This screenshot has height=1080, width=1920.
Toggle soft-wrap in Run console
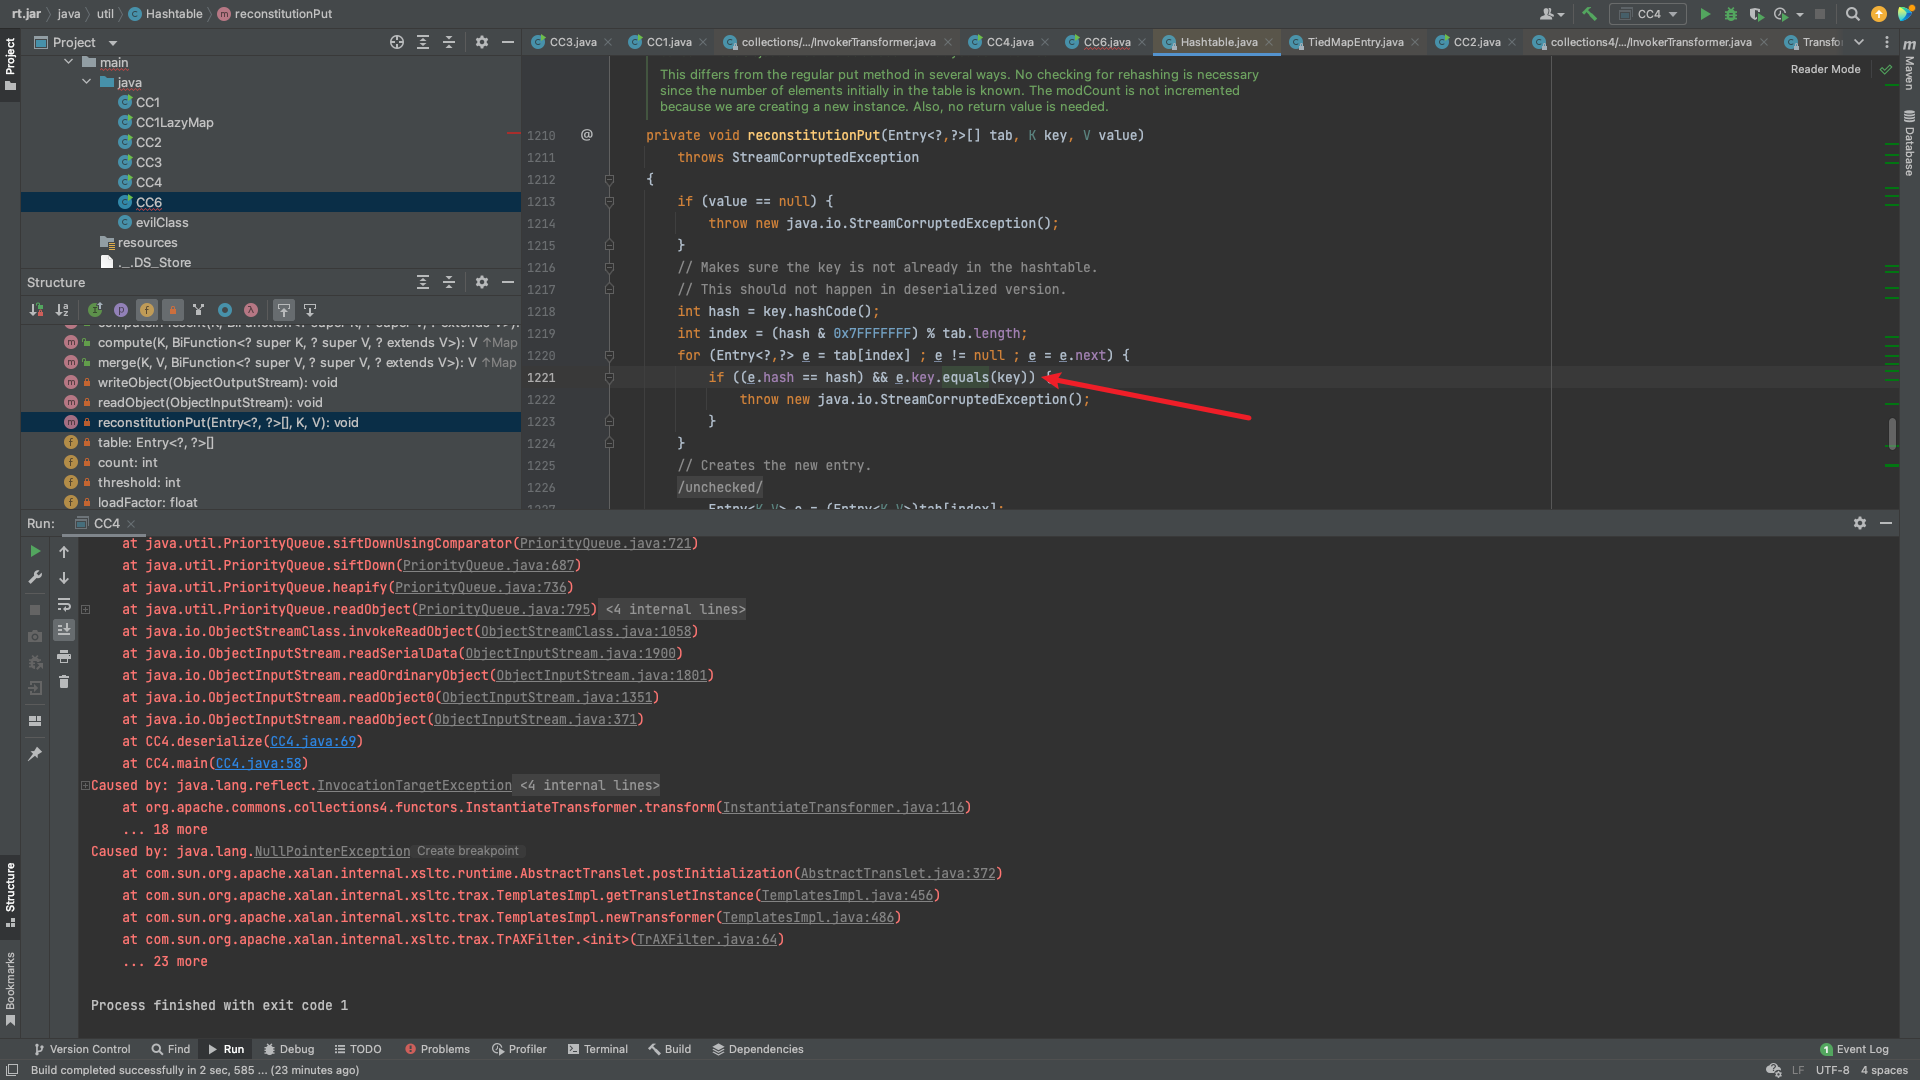tap(64, 604)
